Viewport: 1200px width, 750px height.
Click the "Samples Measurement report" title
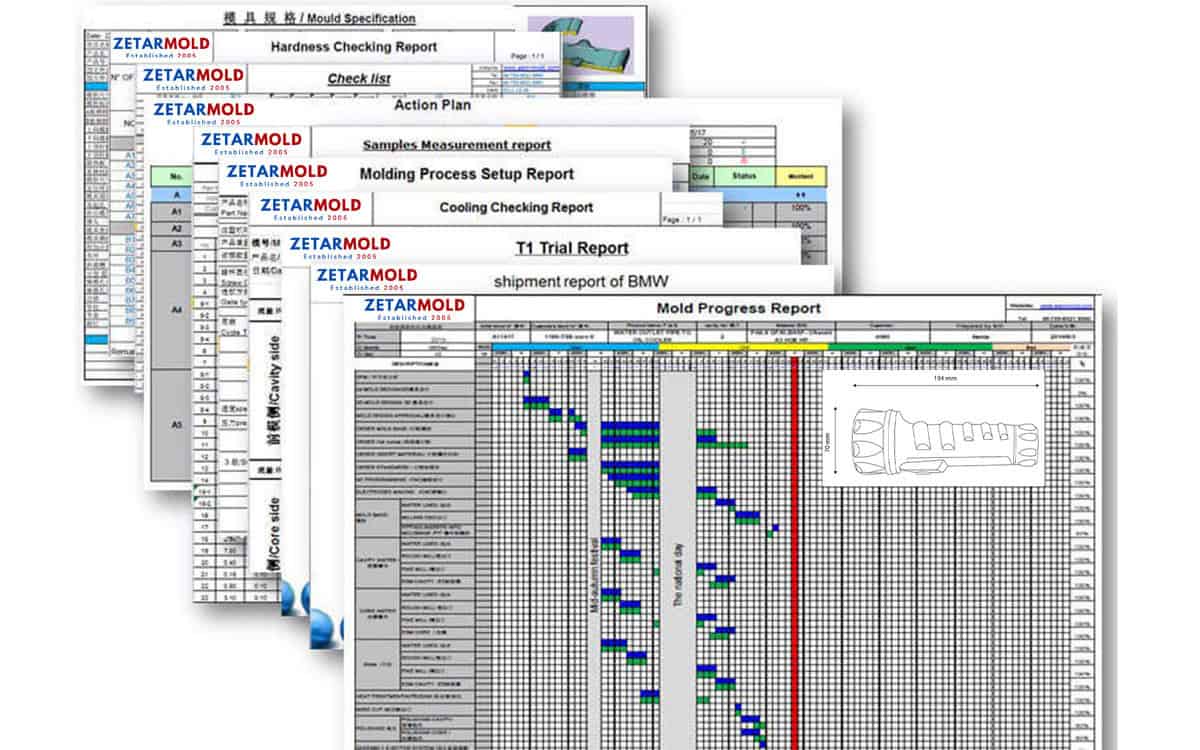(456, 145)
